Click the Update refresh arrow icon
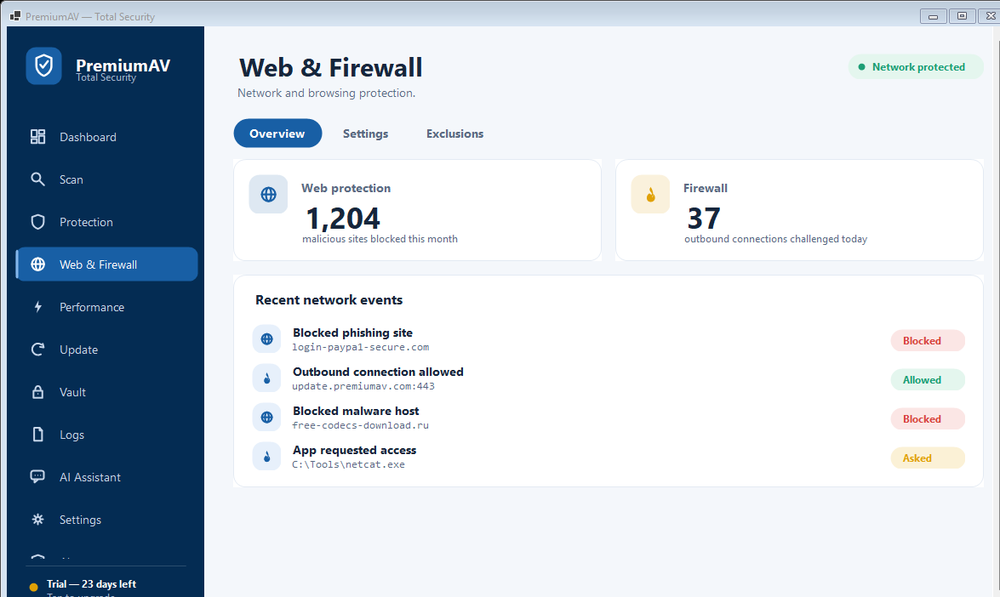 pos(38,350)
